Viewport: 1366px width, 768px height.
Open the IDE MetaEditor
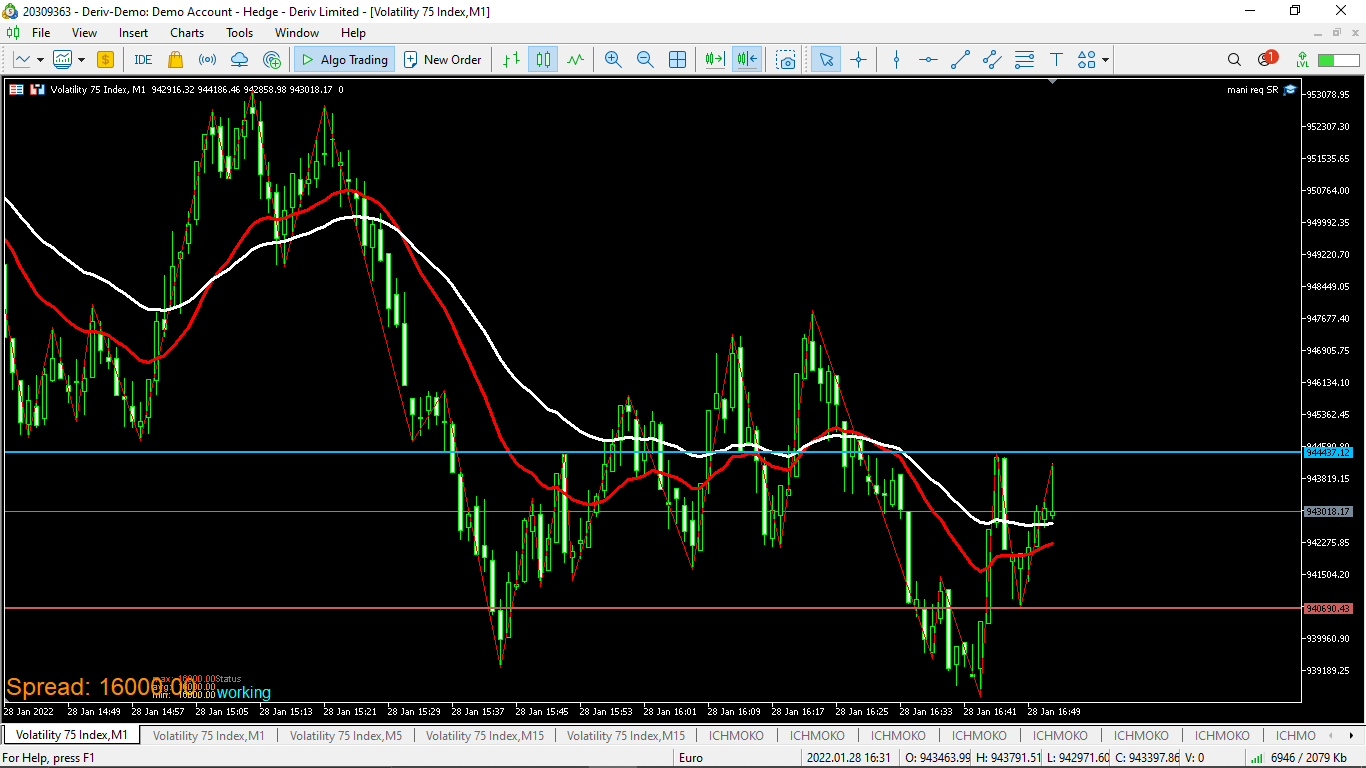coord(143,60)
